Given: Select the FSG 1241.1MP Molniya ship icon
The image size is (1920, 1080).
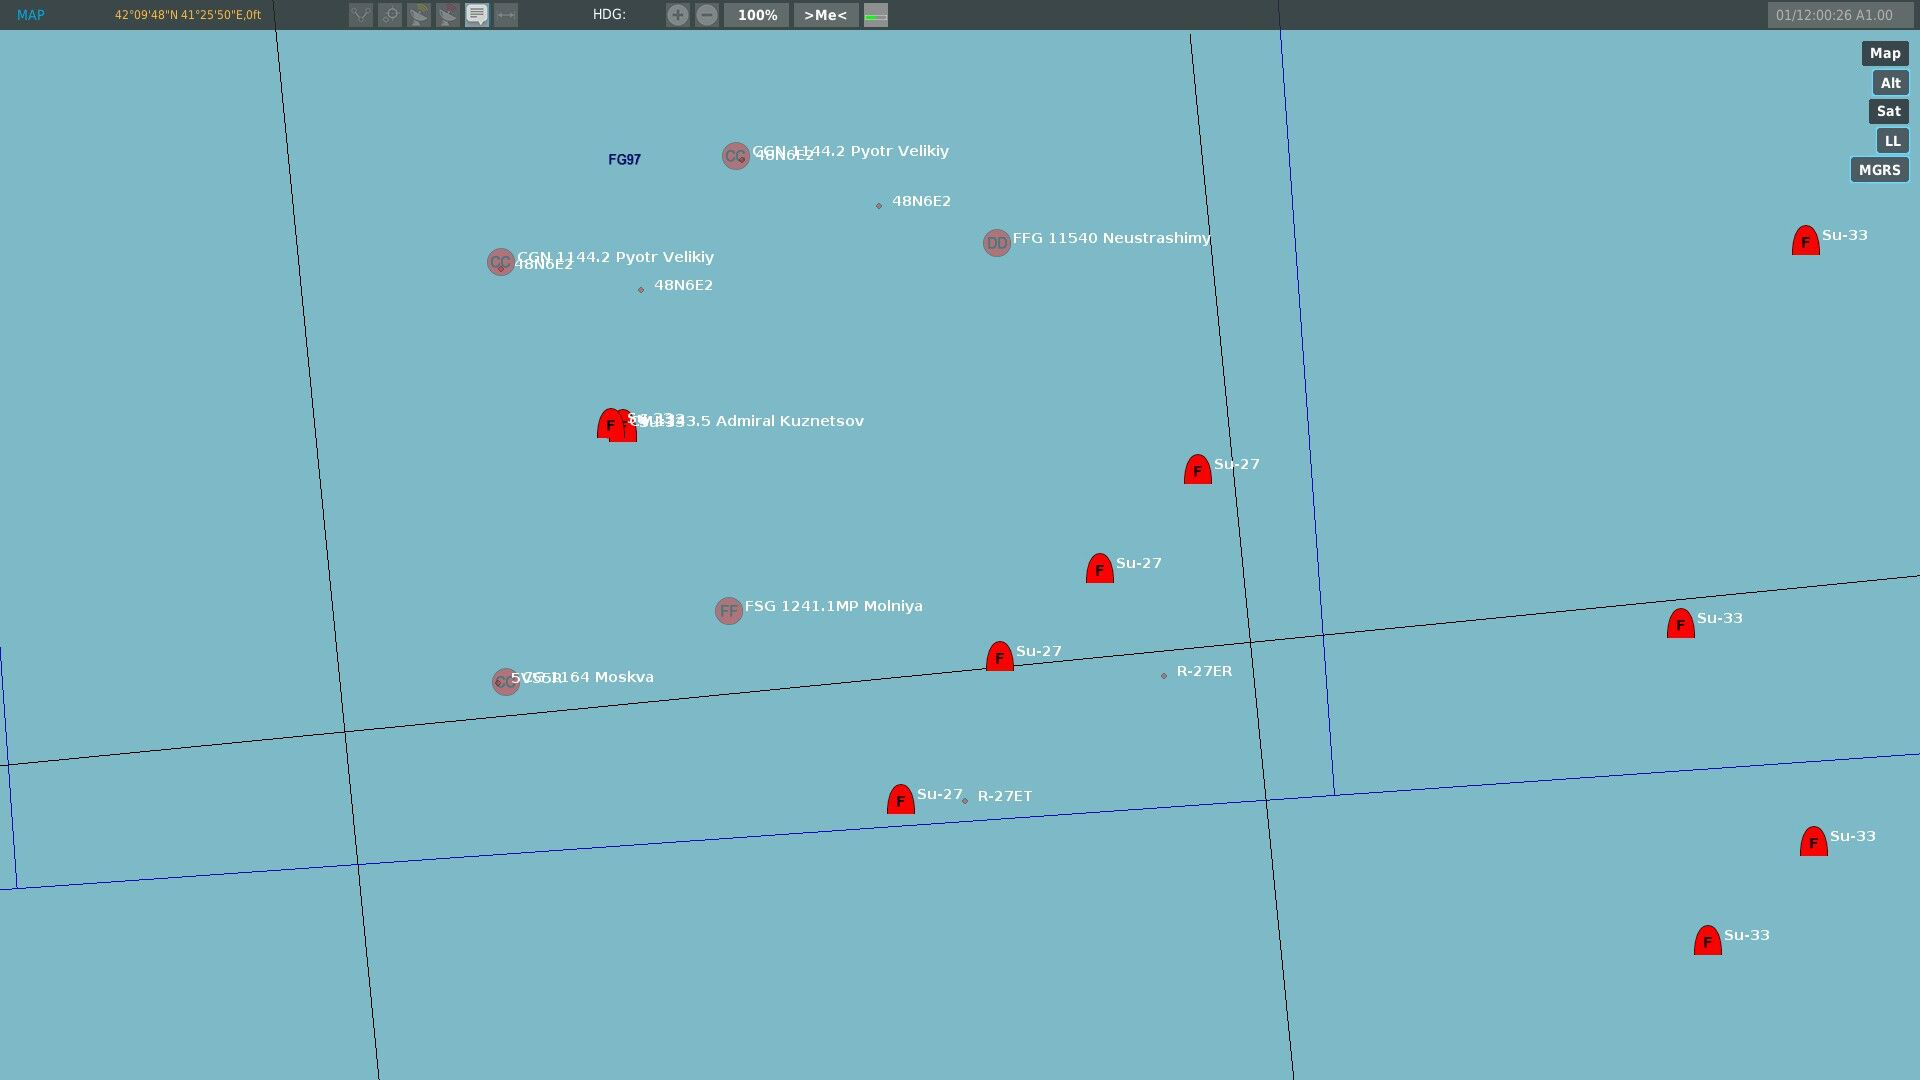Looking at the screenshot, I should [728, 611].
